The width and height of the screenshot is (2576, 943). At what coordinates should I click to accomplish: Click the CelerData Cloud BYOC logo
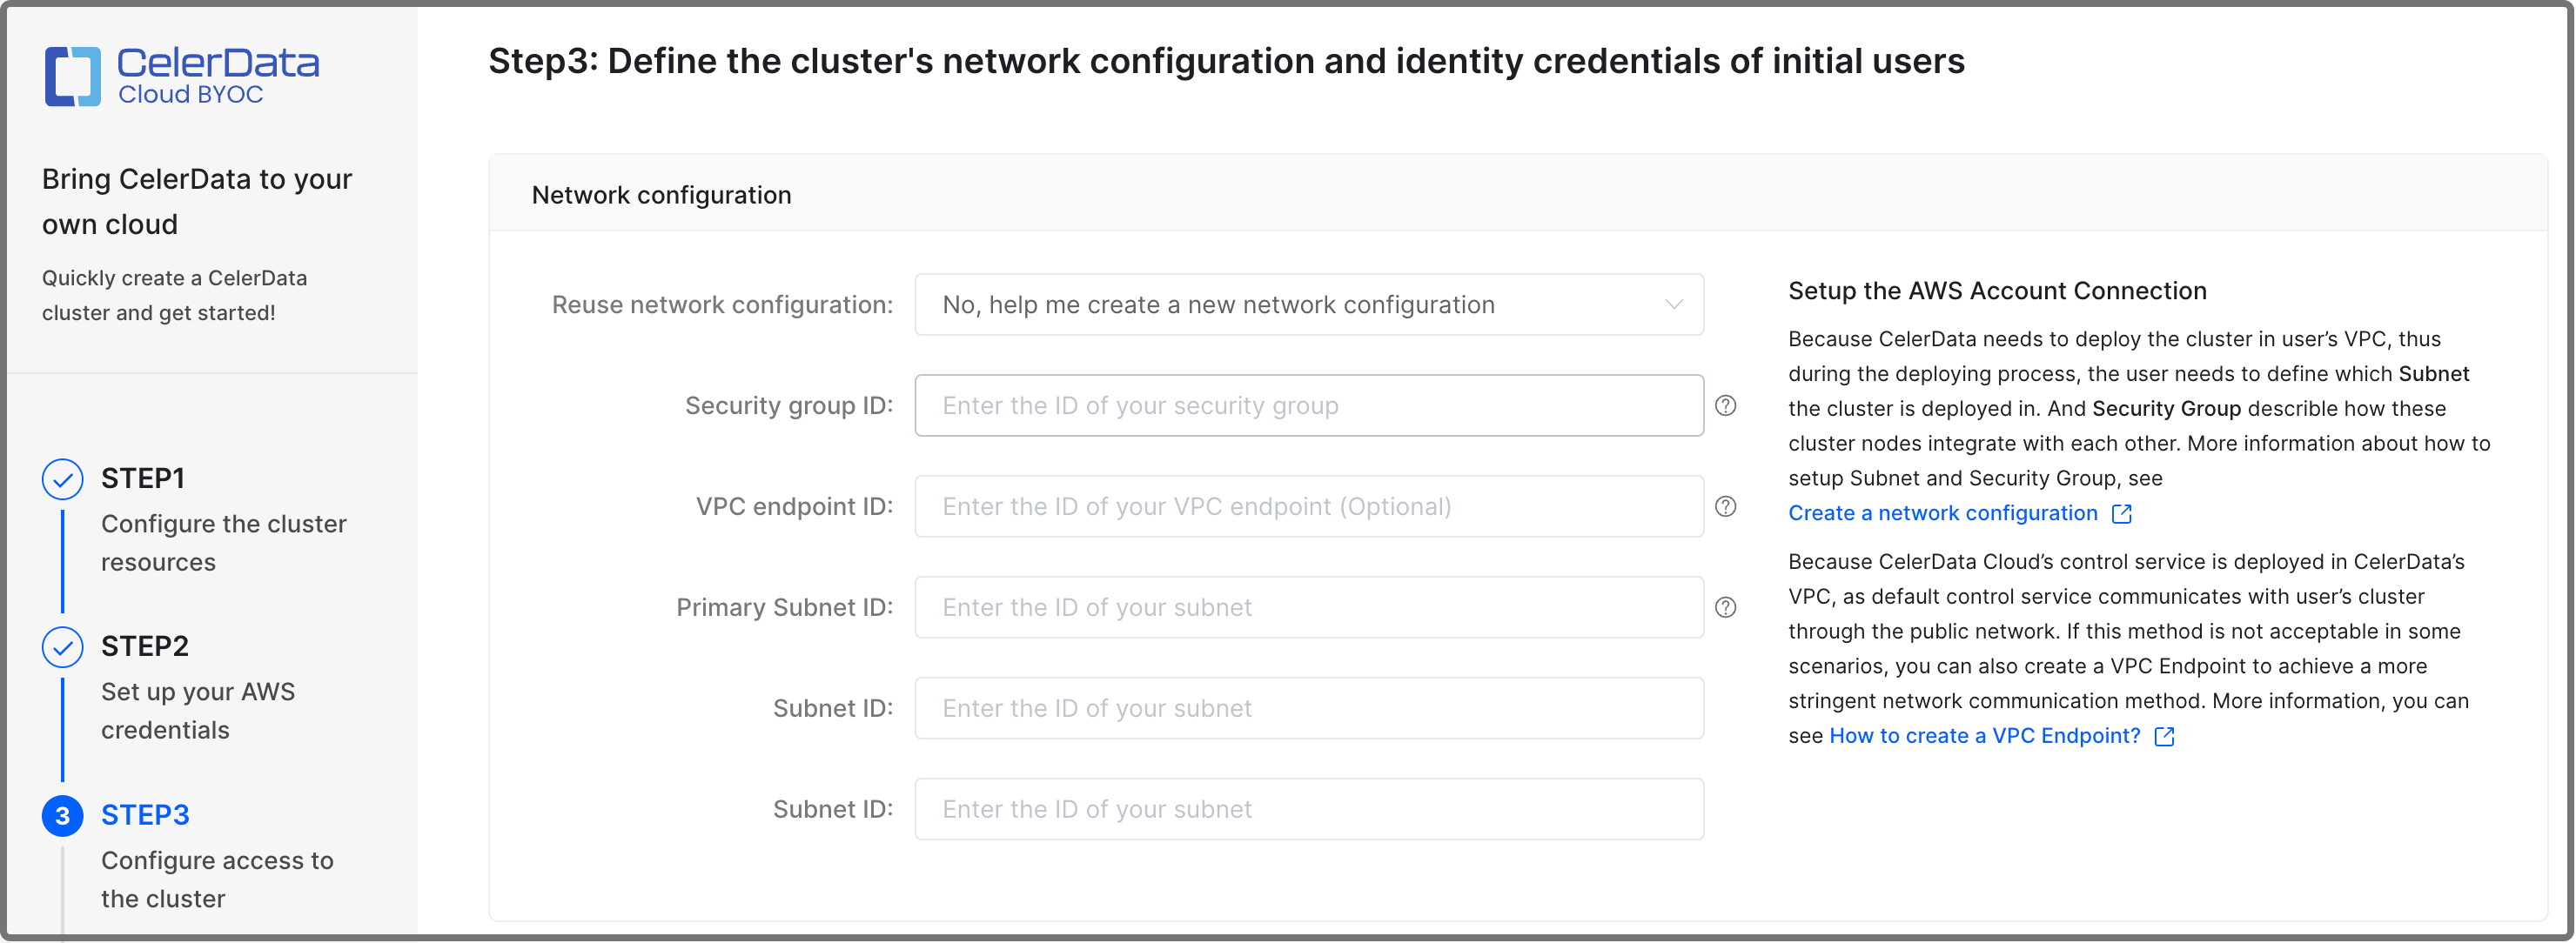point(181,76)
